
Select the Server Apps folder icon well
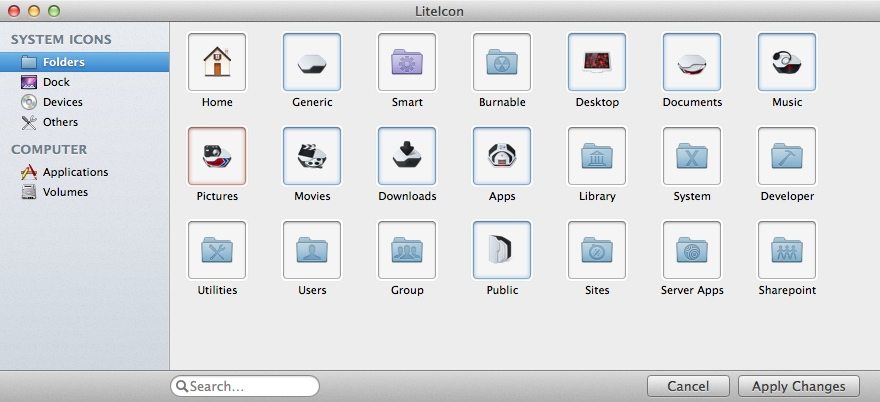pos(692,250)
